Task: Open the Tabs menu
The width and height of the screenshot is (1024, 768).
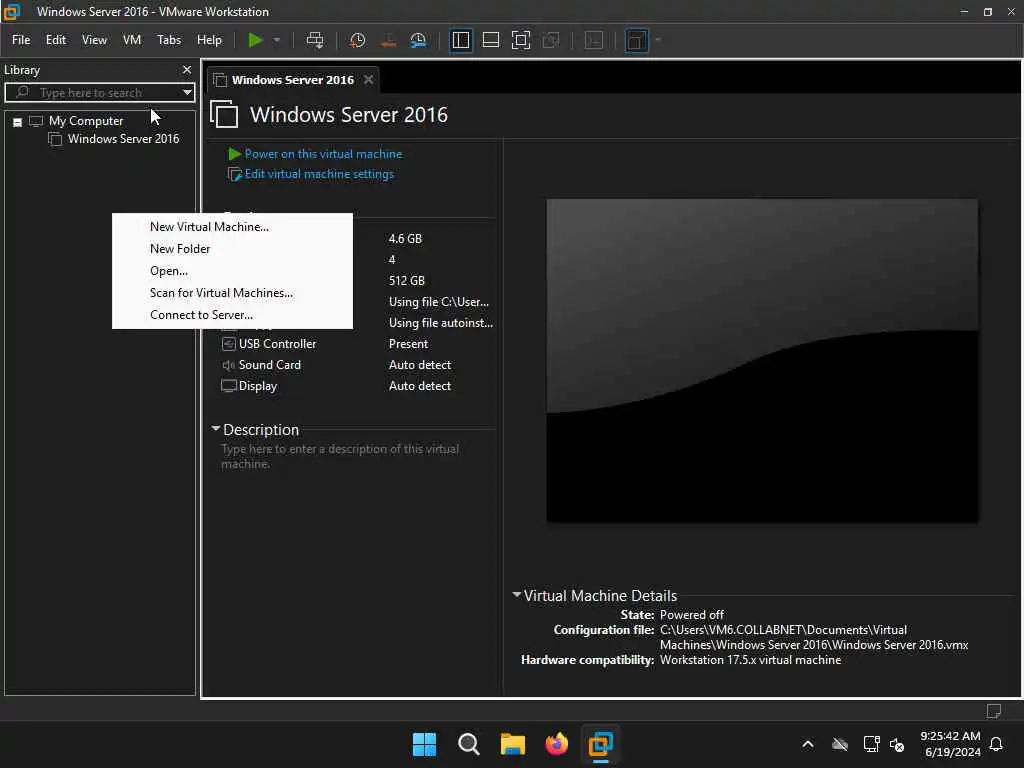Action: (x=168, y=40)
